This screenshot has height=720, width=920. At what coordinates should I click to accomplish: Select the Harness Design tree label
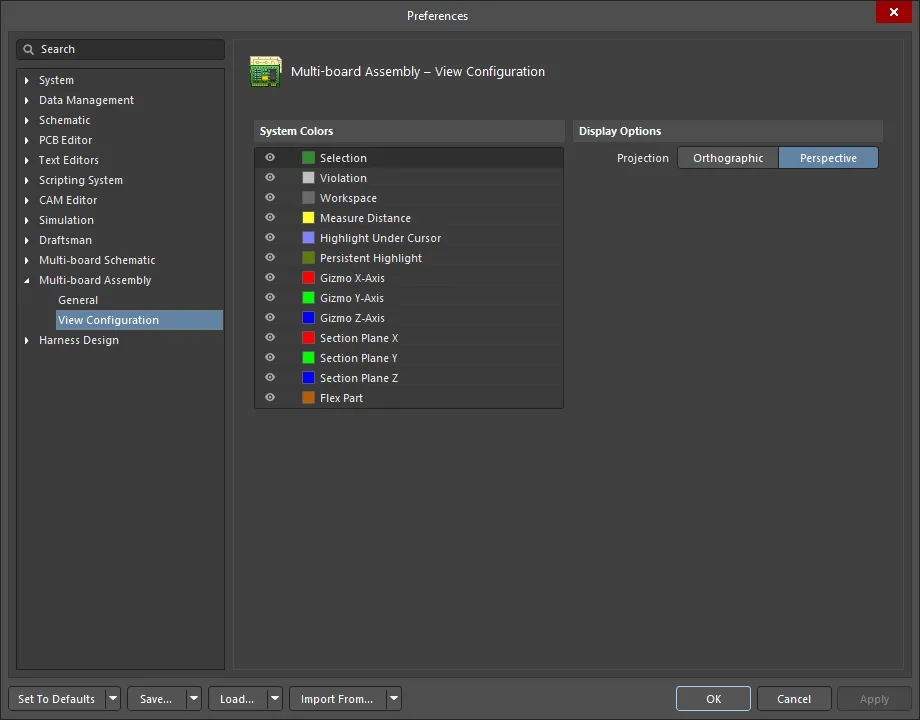[79, 340]
